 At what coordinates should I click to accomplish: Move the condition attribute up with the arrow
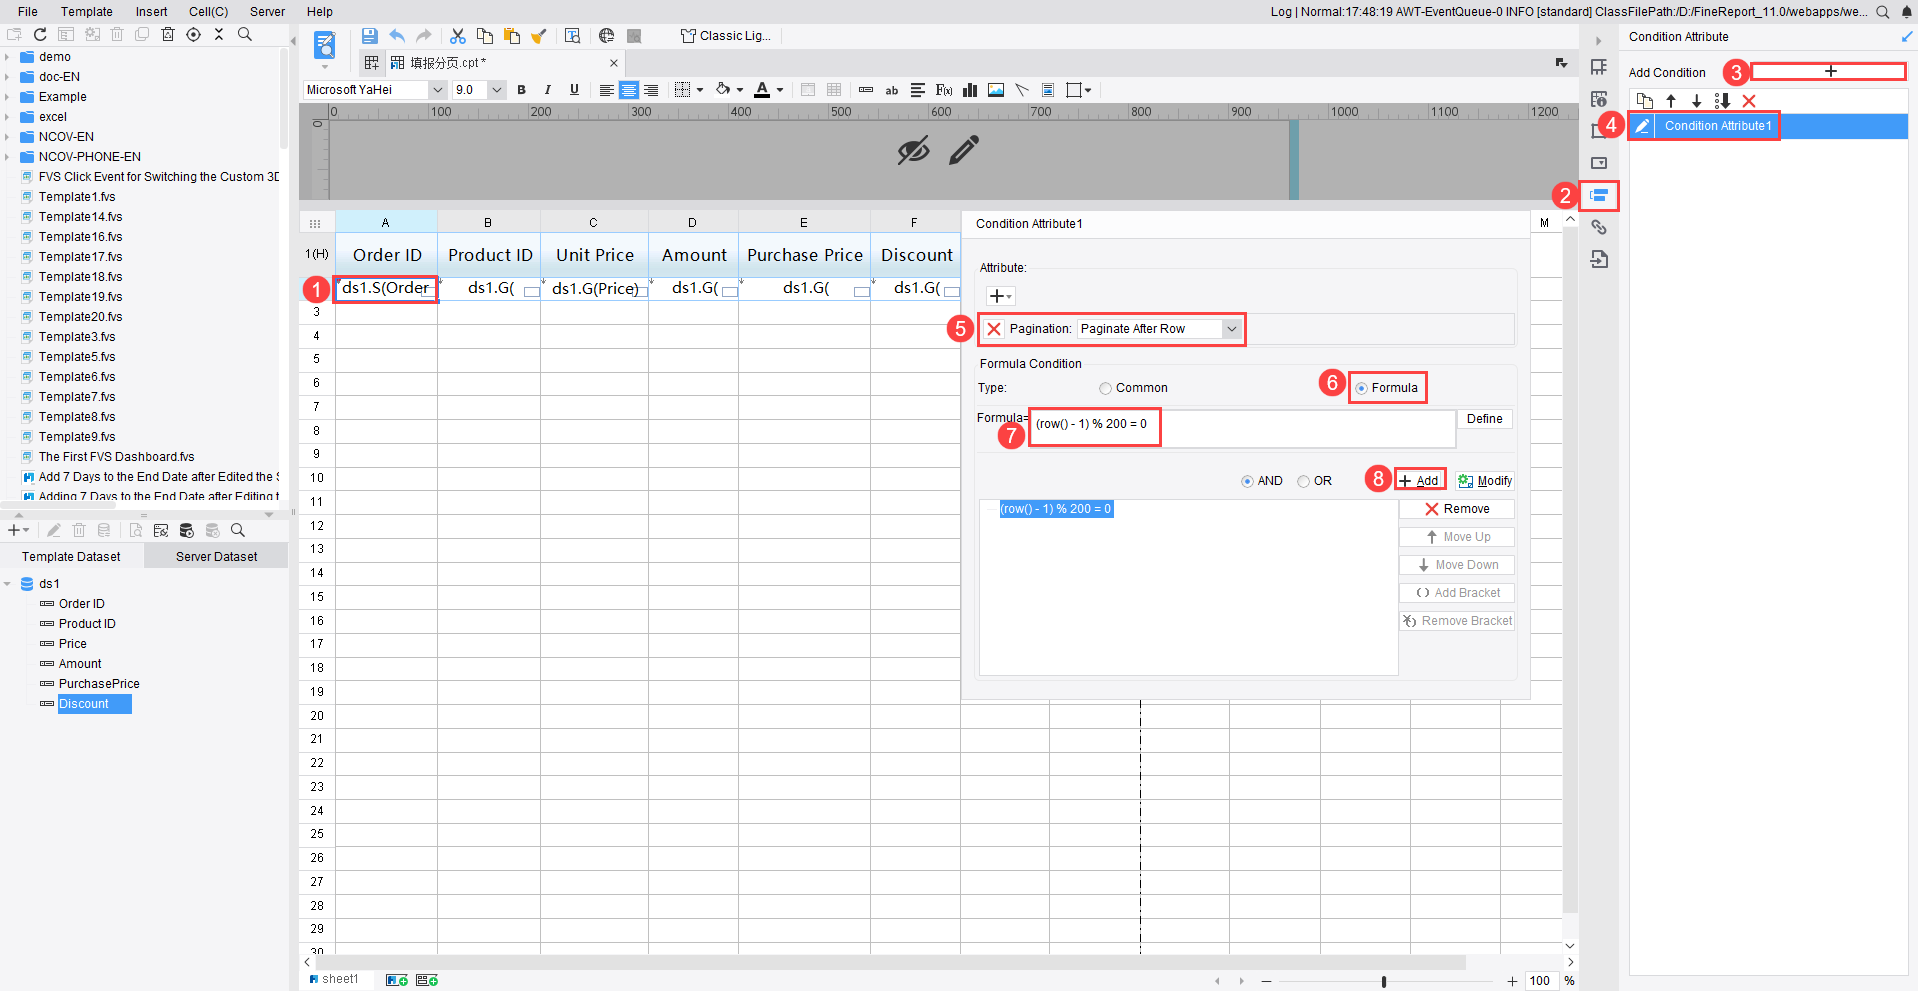pos(1671,101)
